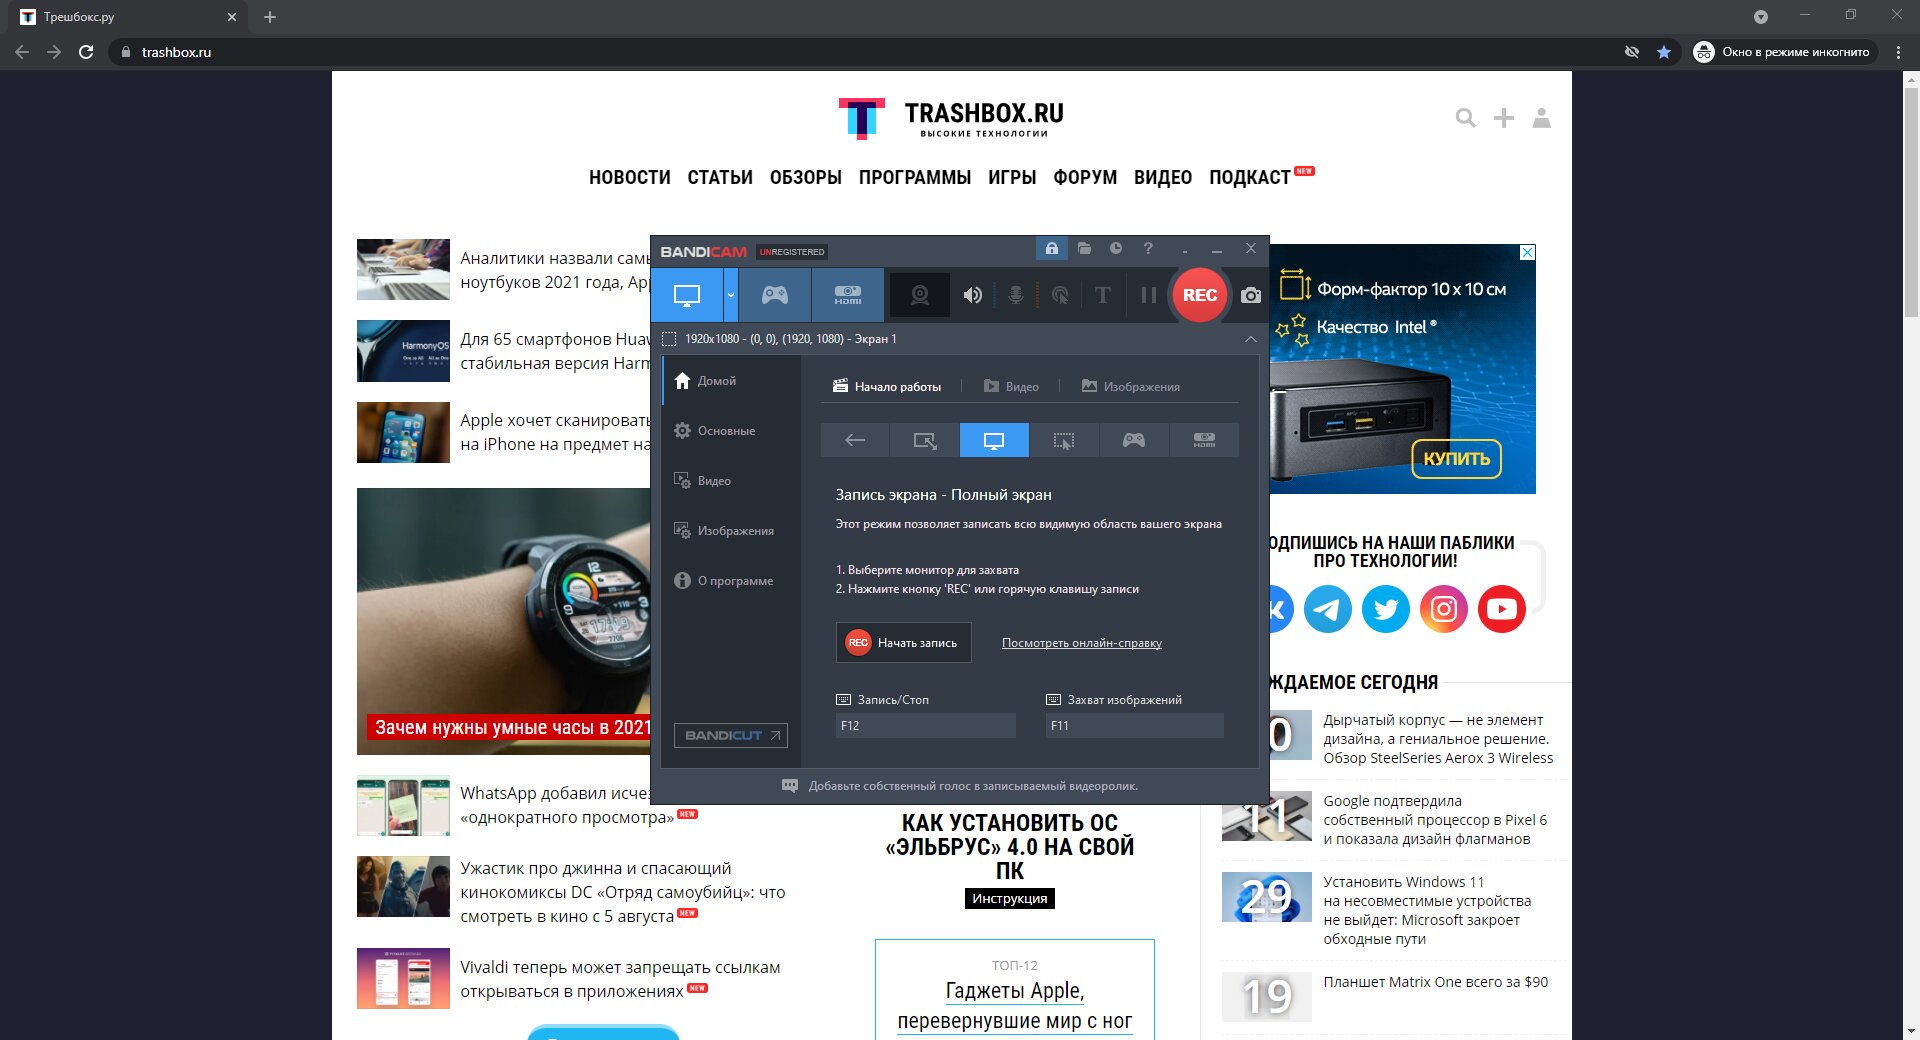The height and width of the screenshot is (1040, 1920).
Task: Select fullscreen recording mode icon in row
Action: (994, 440)
